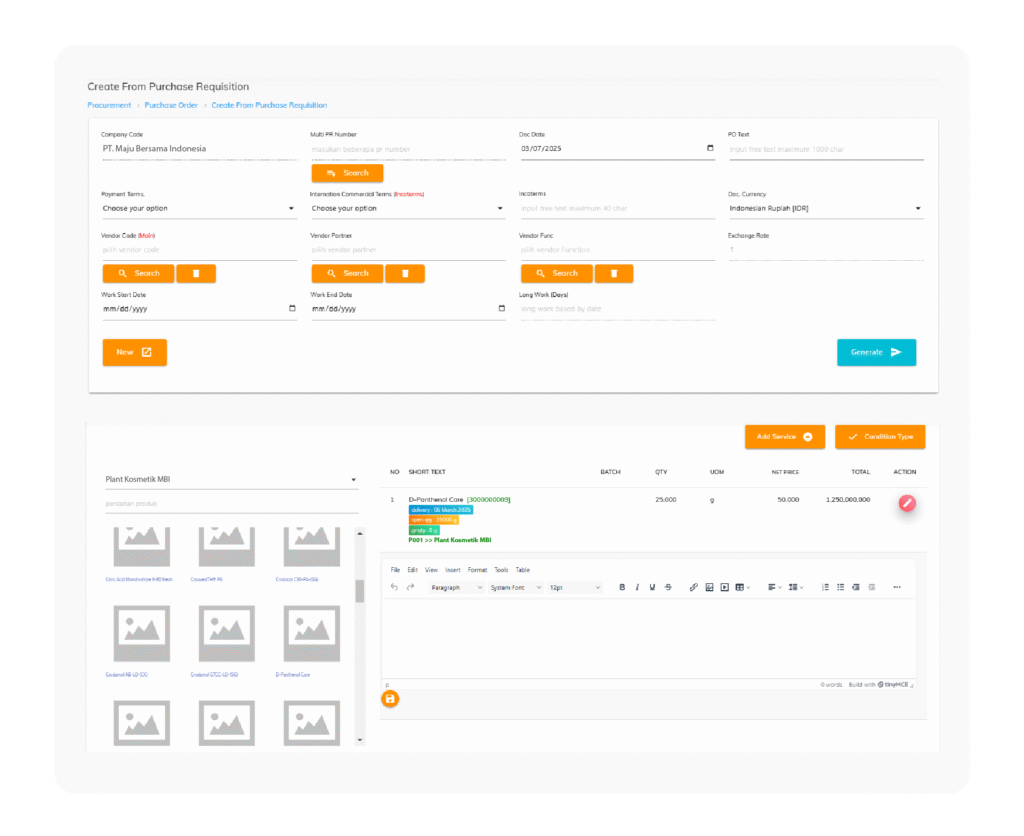Open the Plant Kosmetik MBI dropdown
The width and height of the screenshot is (1024, 836).
click(x=231, y=480)
